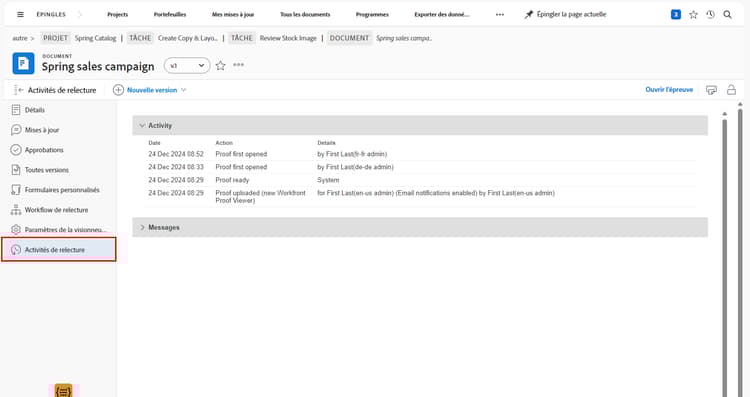Click the 24 Dec 2024 08:52 date entry
This screenshot has width=750, height=397.
tap(176, 154)
